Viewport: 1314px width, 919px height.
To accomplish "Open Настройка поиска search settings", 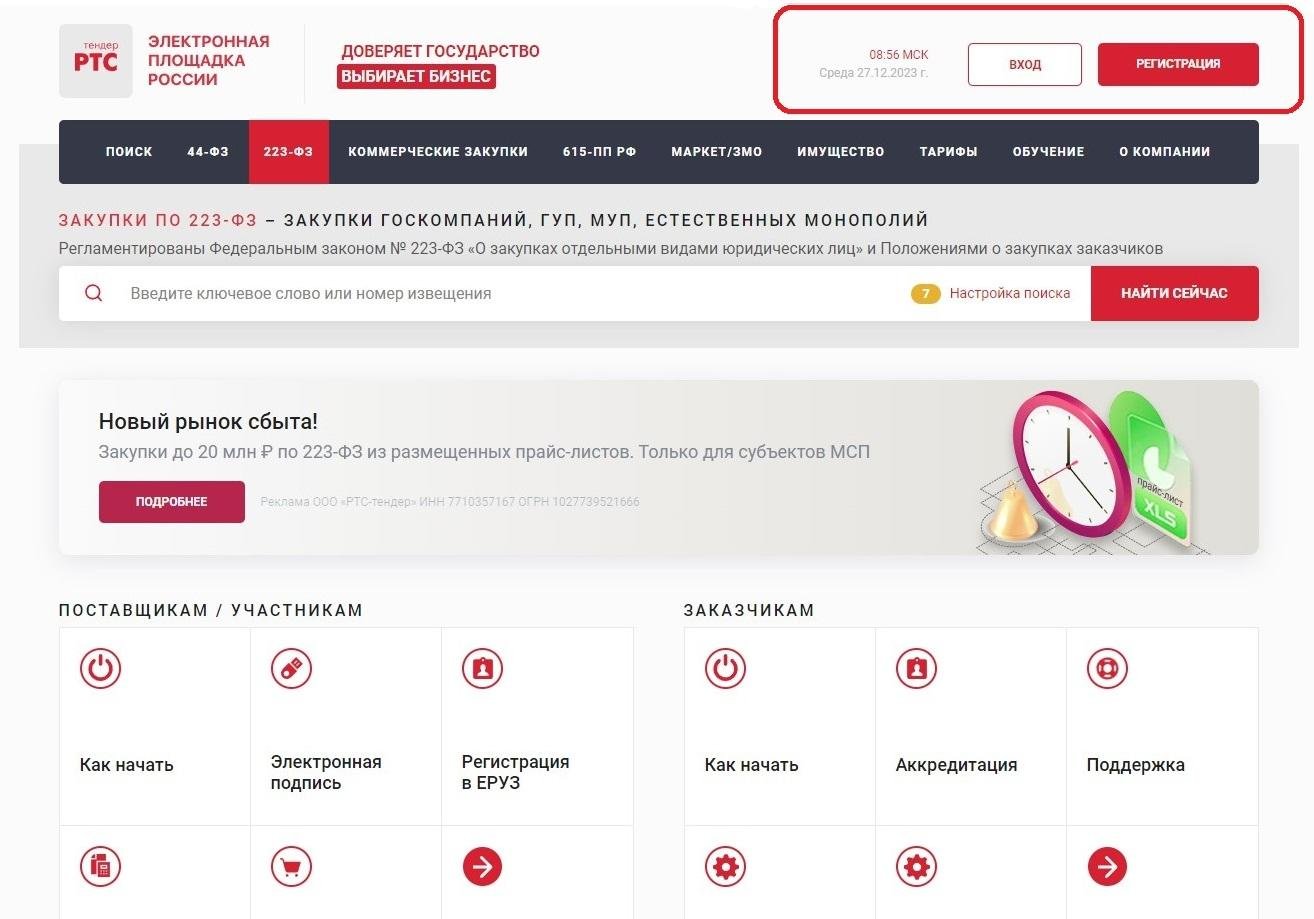I will [x=1009, y=293].
